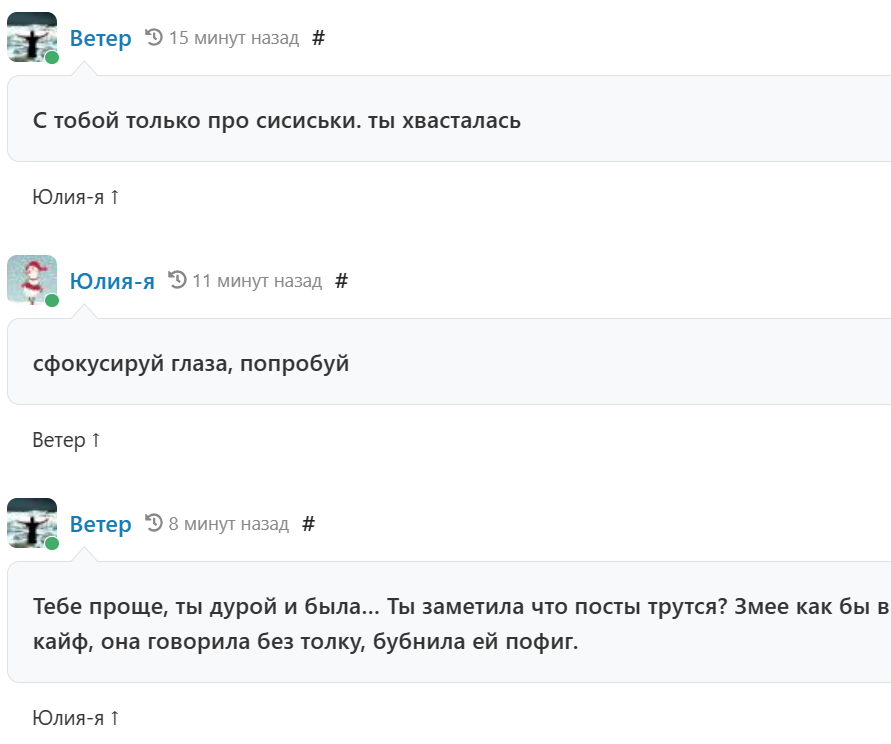Follow the Ветер ↑ reply reference
This screenshot has width=891, height=744.
(x=66, y=440)
